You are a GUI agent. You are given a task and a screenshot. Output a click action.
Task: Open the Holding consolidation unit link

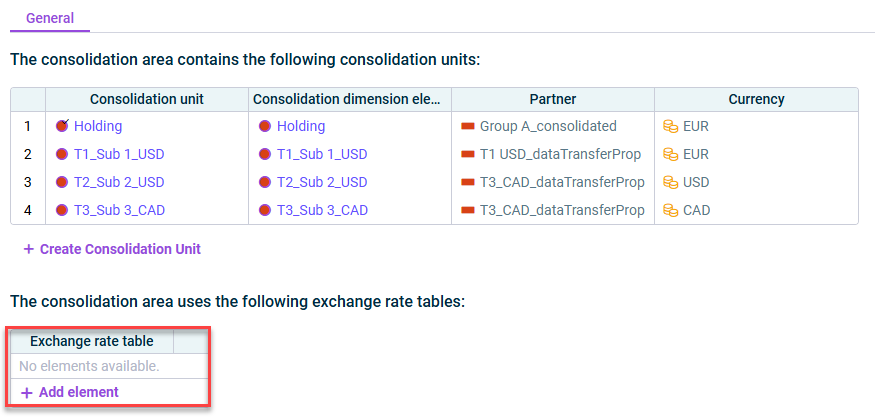(x=98, y=126)
